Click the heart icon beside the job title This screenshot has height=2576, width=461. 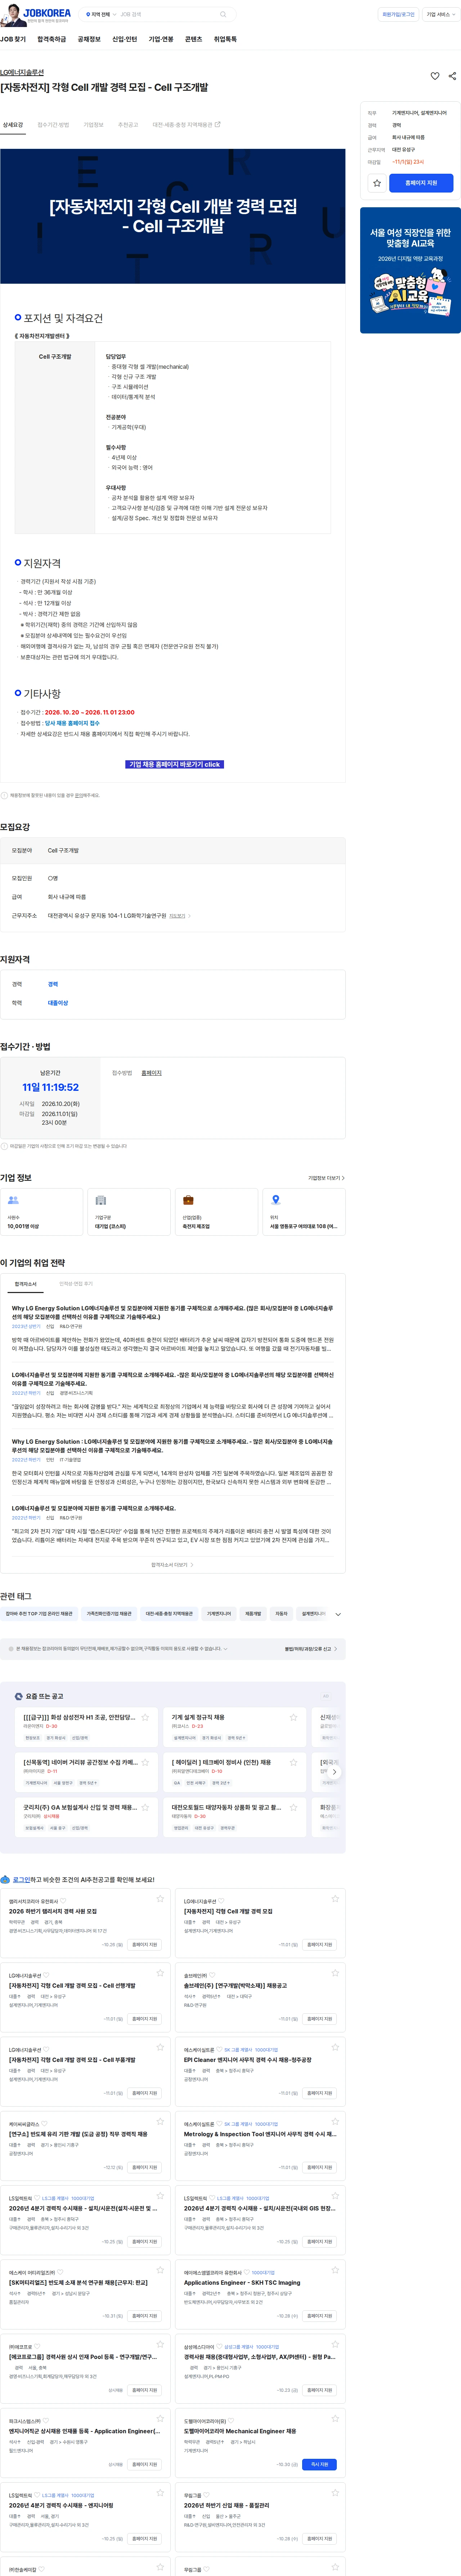[435, 76]
